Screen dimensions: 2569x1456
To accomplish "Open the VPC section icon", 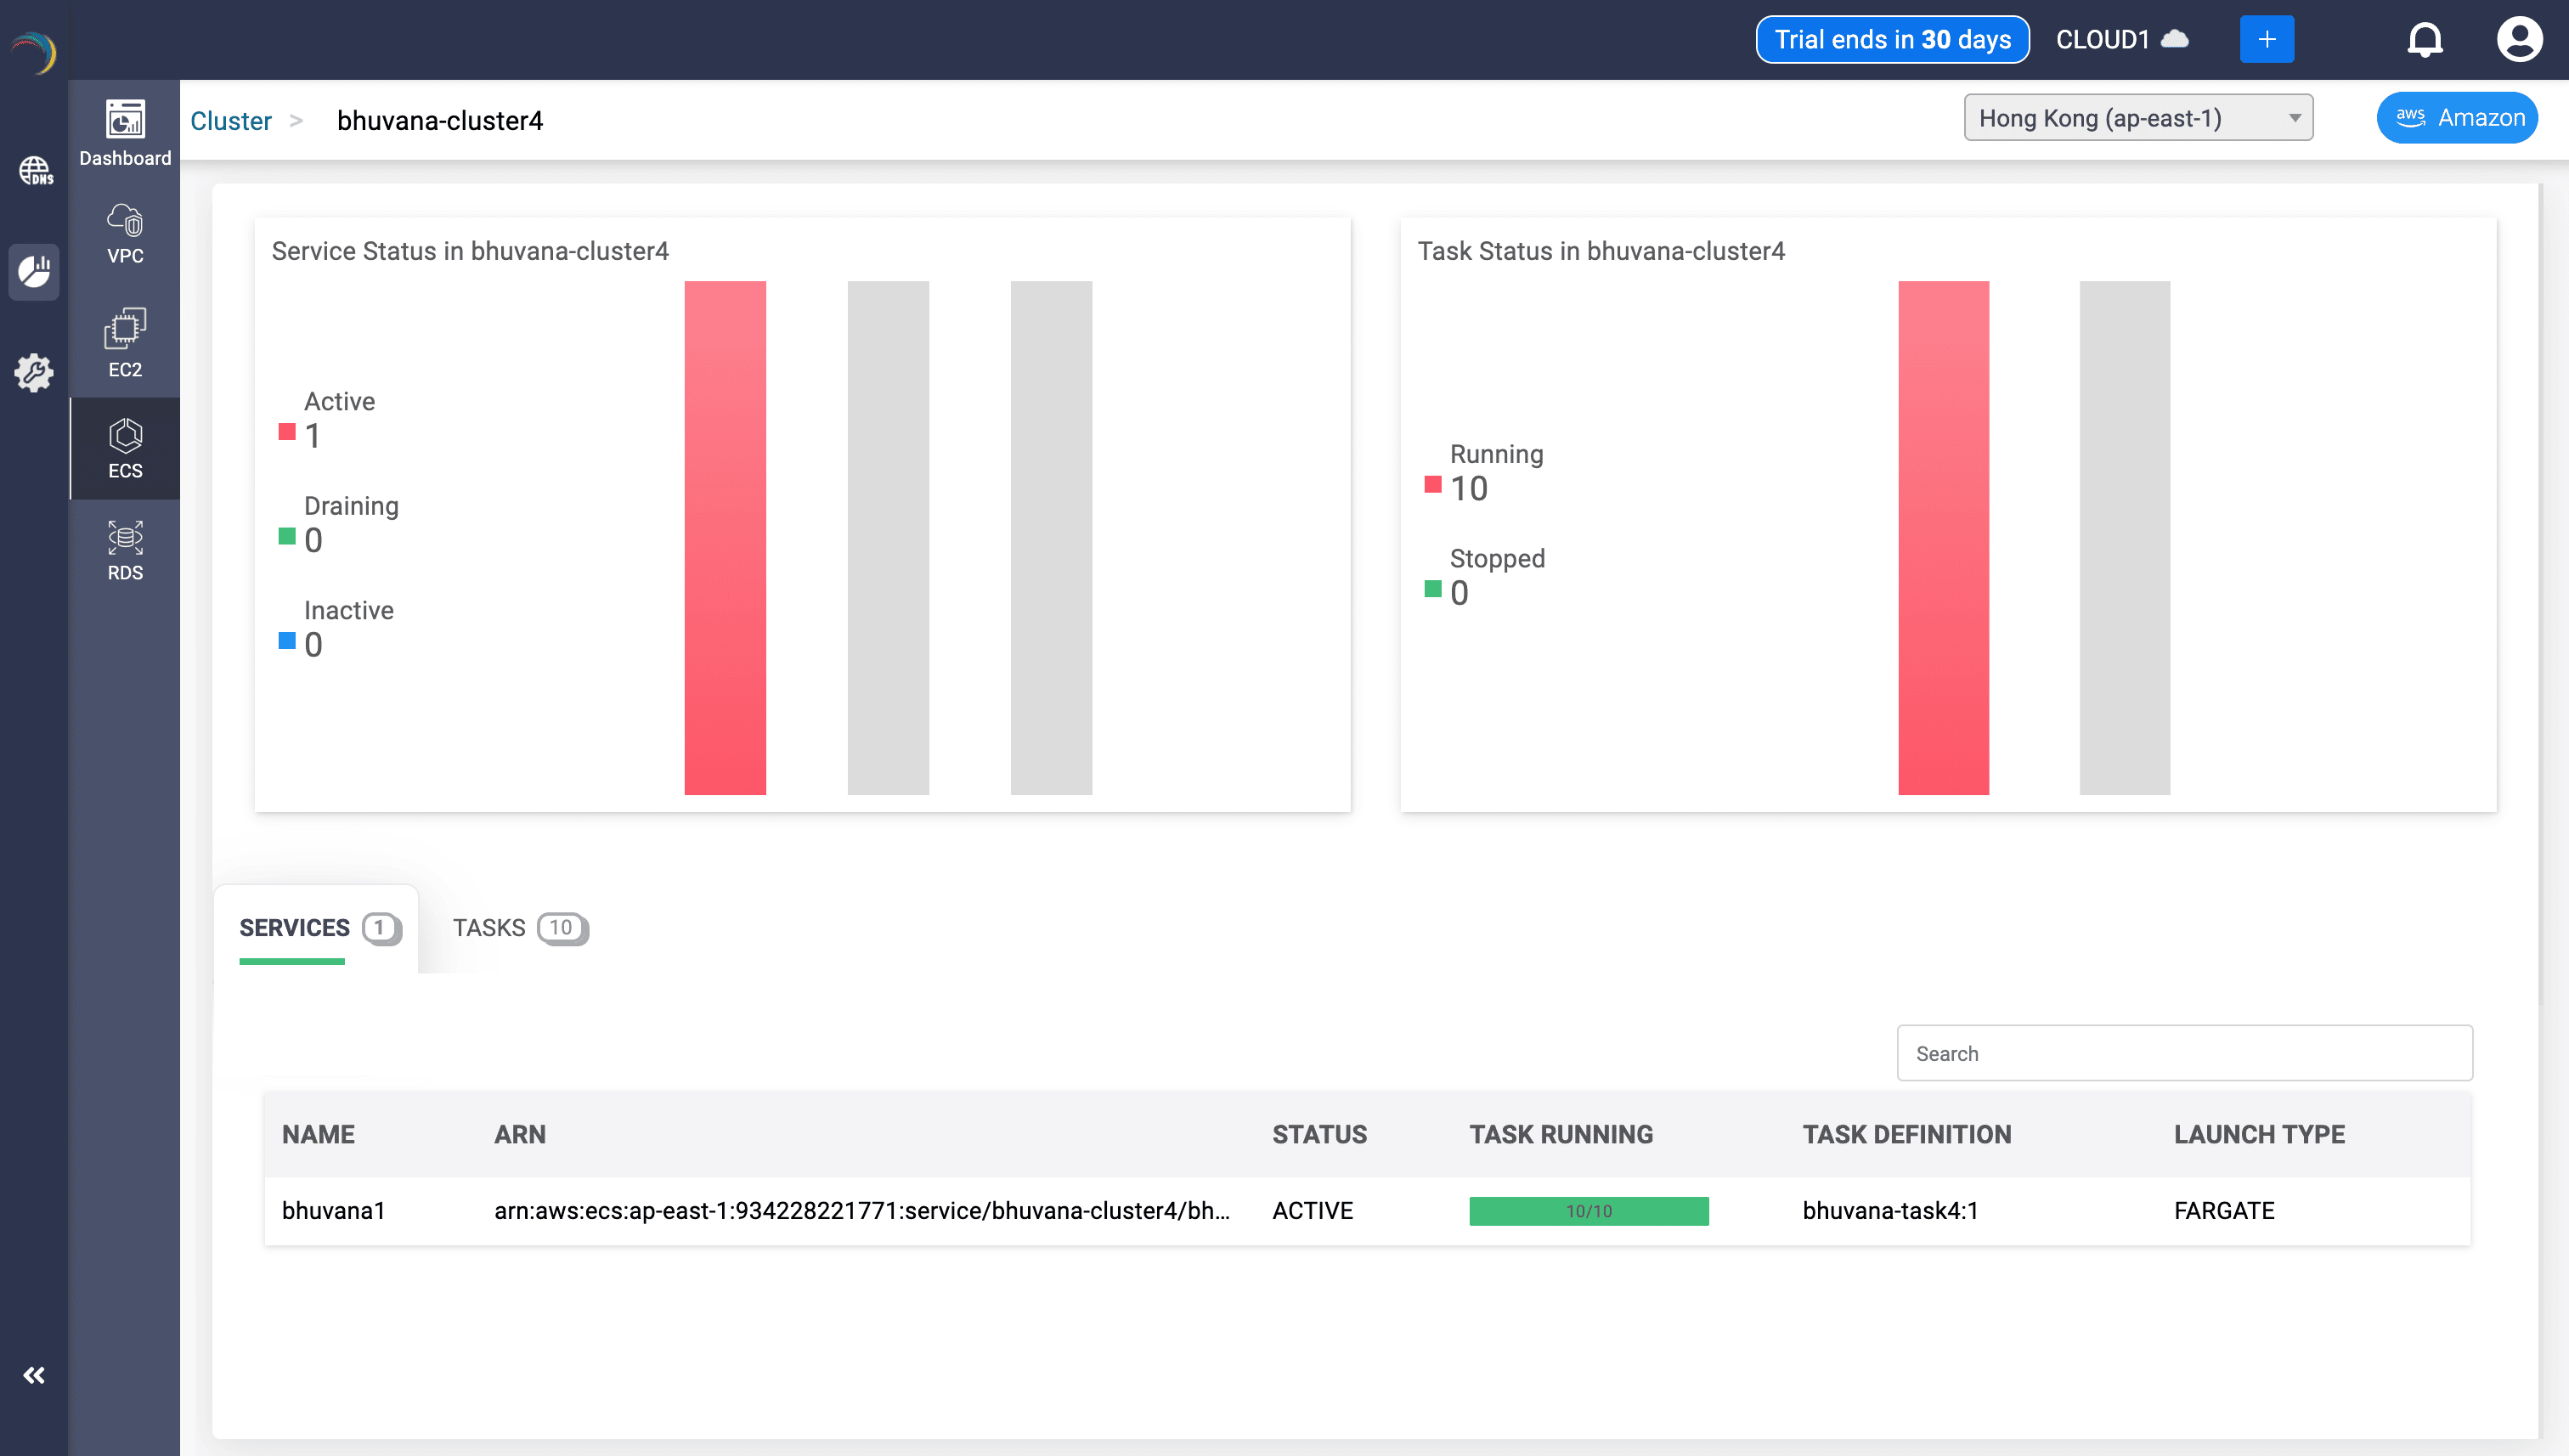I will [125, 233].
